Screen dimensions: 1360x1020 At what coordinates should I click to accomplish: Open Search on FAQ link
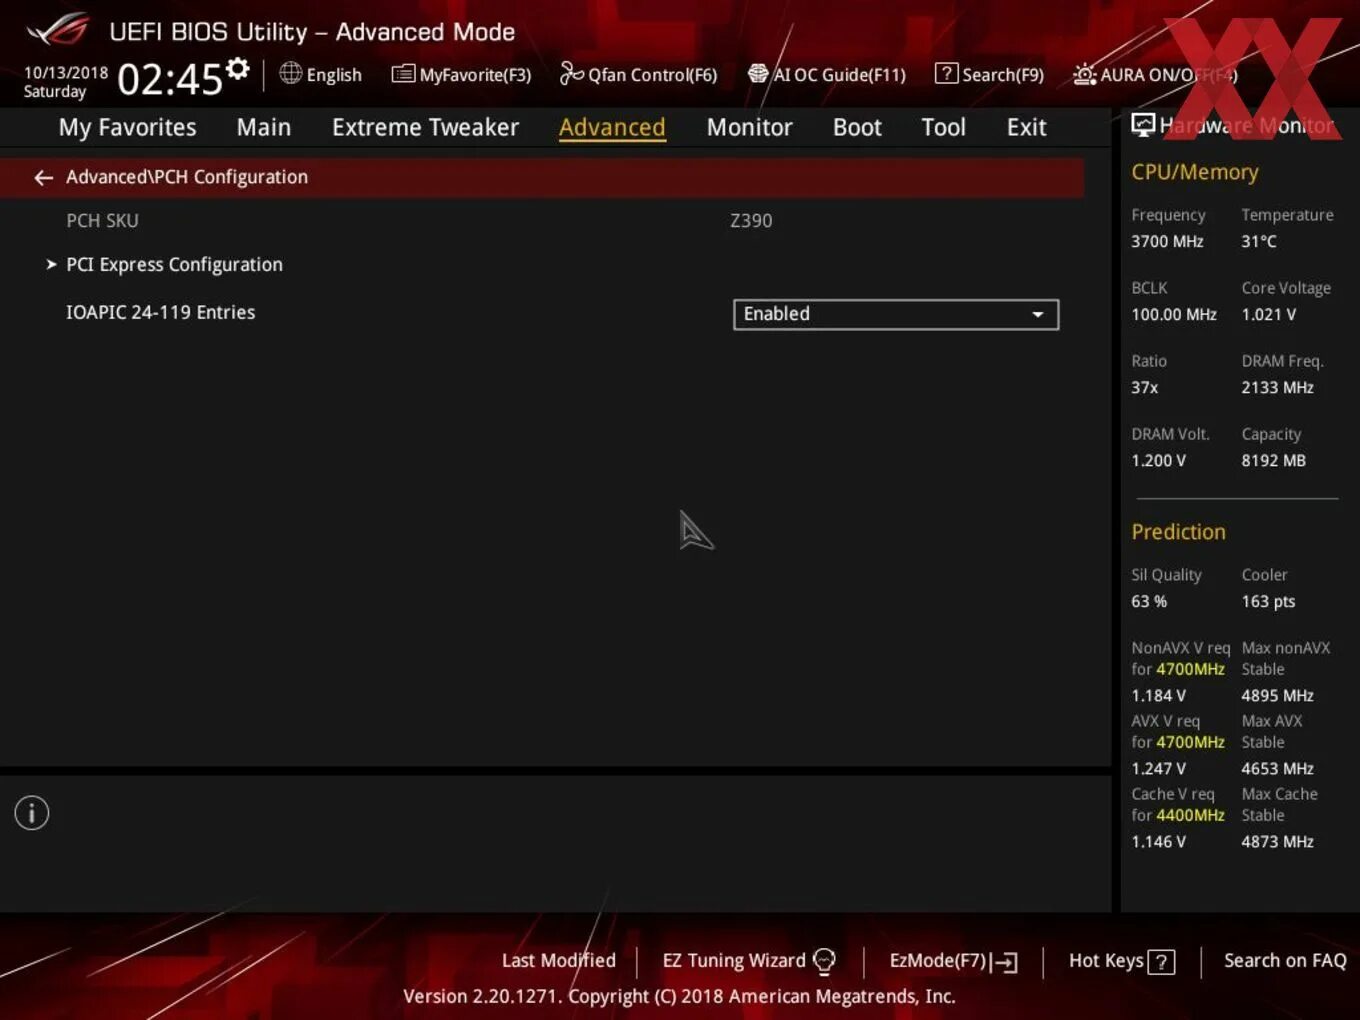(x=1285, y=960)
